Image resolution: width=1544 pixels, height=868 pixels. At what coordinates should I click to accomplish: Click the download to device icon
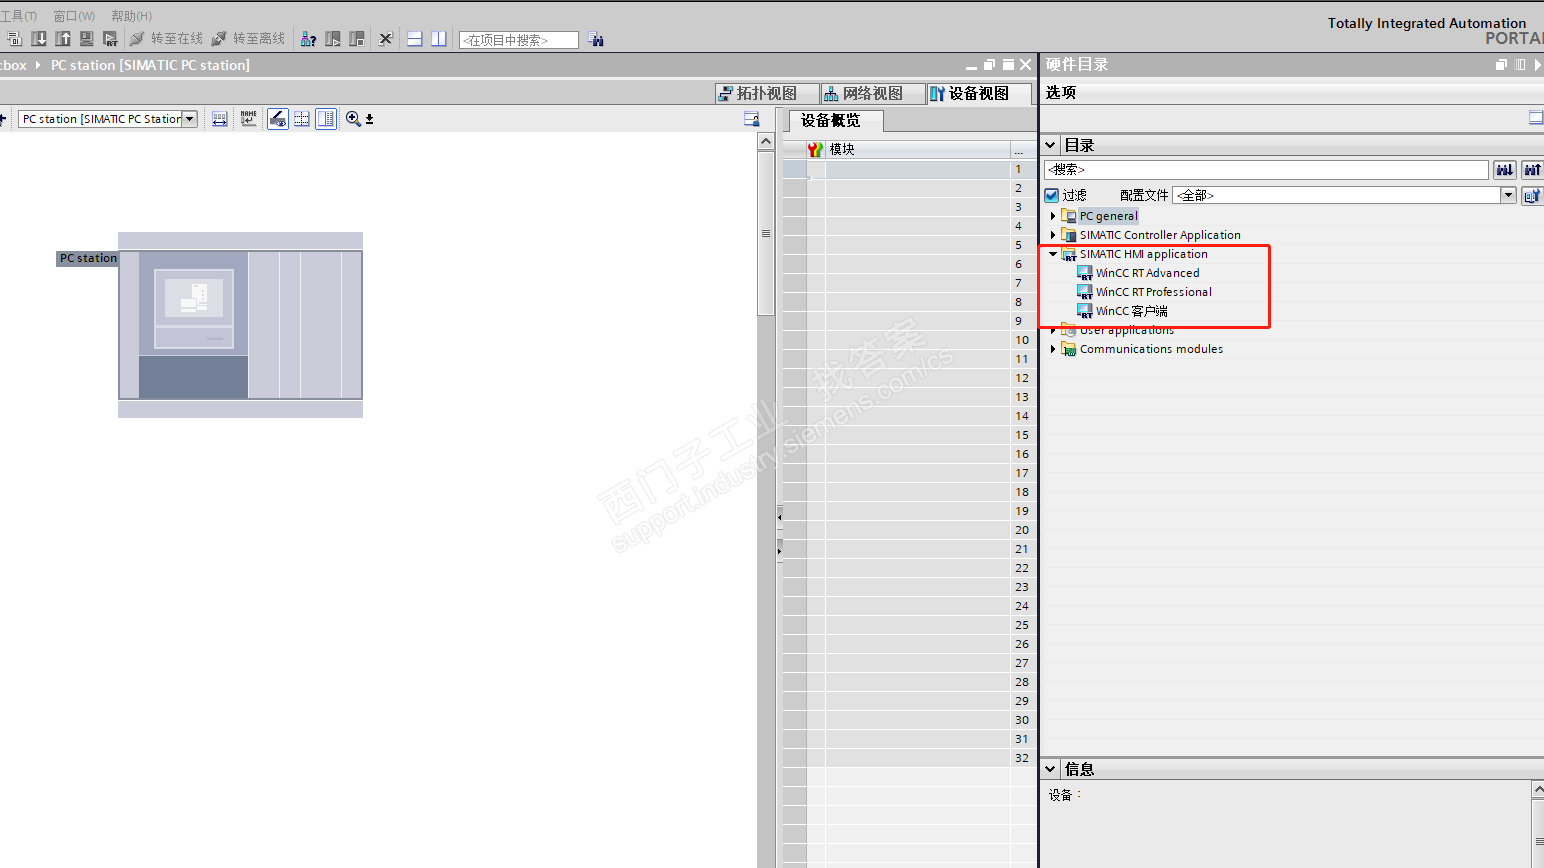tap(39, 39)
